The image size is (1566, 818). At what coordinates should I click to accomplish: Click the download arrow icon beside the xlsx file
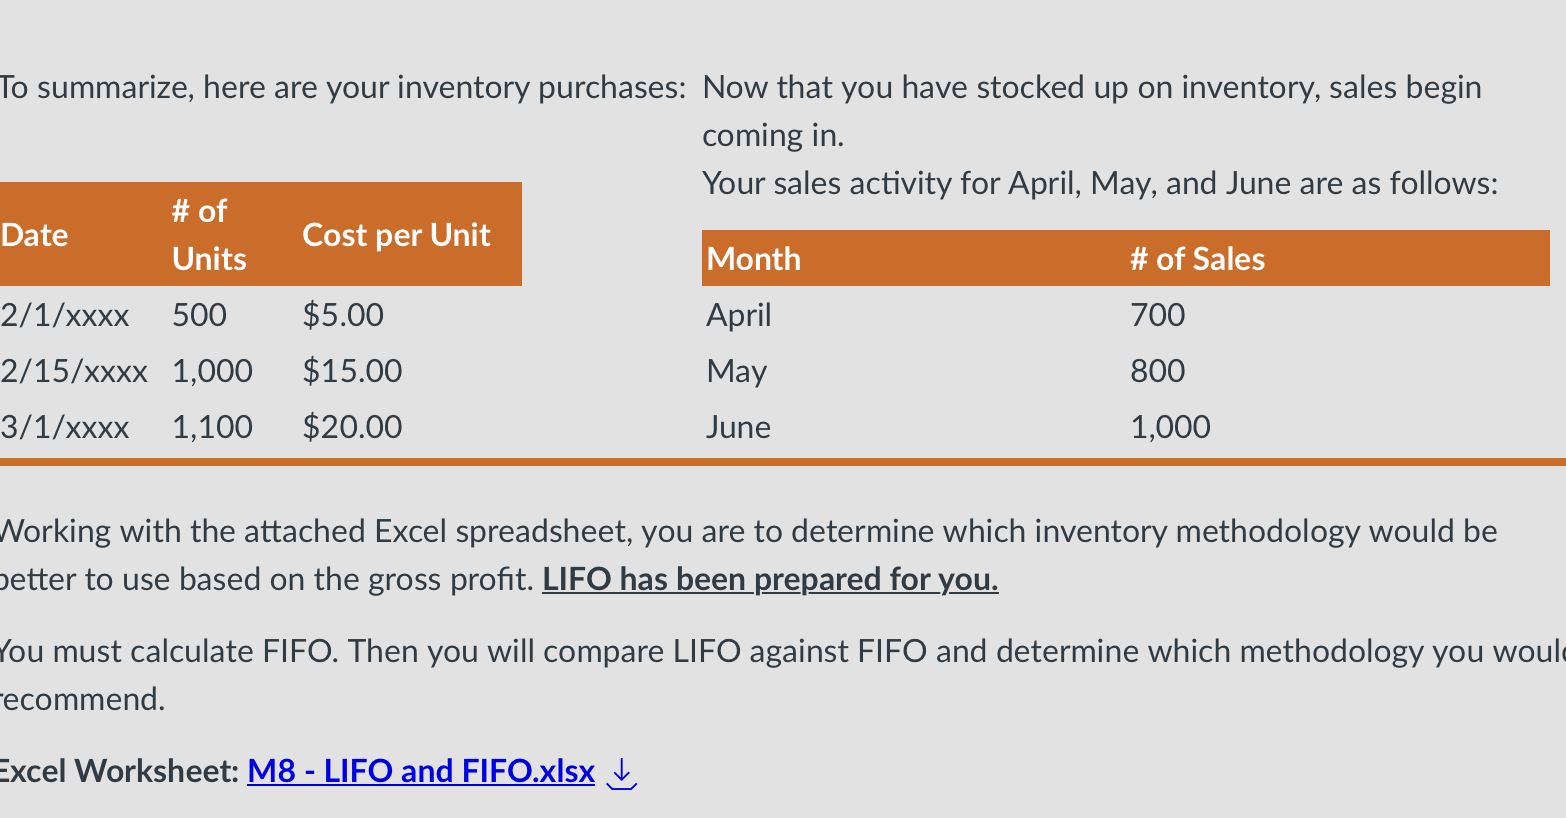pyautogui.click(x=622, y=773)
